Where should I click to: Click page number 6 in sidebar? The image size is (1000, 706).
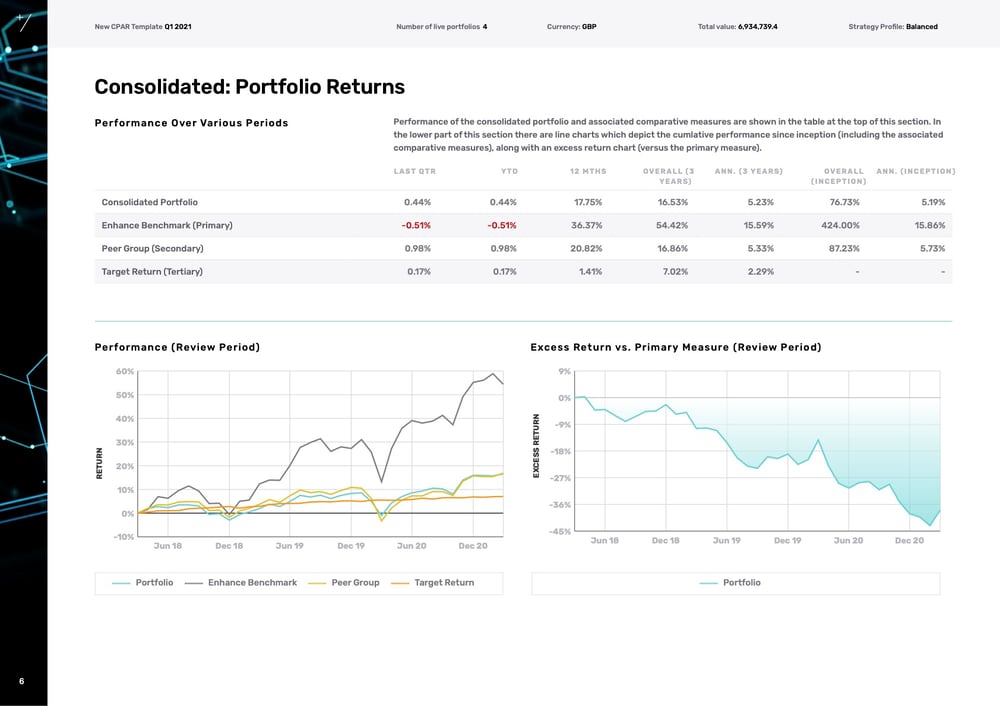pyautogui.click(x=22, y=681)
